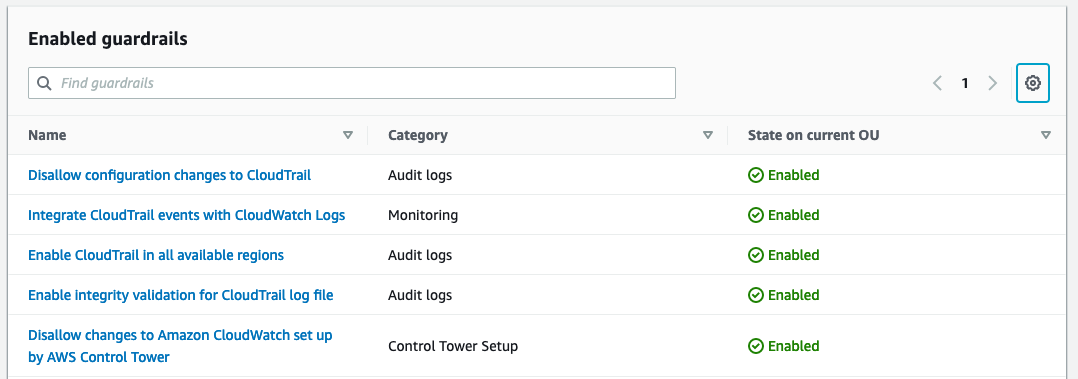Select page number 1
Screen dimensions: 1078x379
965,83
